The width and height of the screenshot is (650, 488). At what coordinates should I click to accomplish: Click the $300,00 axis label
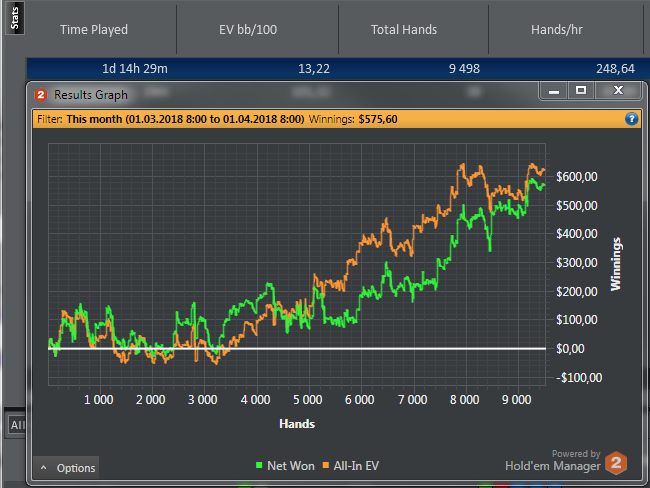(577, 263)
